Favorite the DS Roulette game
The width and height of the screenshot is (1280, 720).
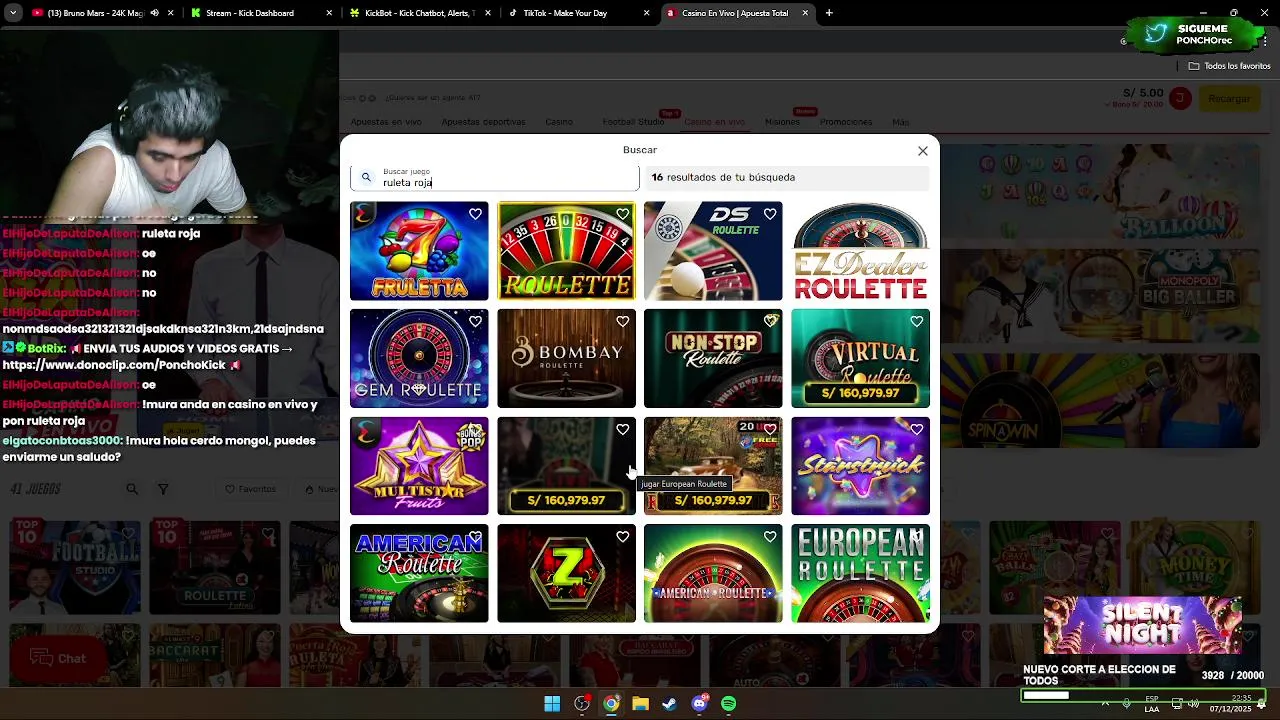click(x=769, y=214)
